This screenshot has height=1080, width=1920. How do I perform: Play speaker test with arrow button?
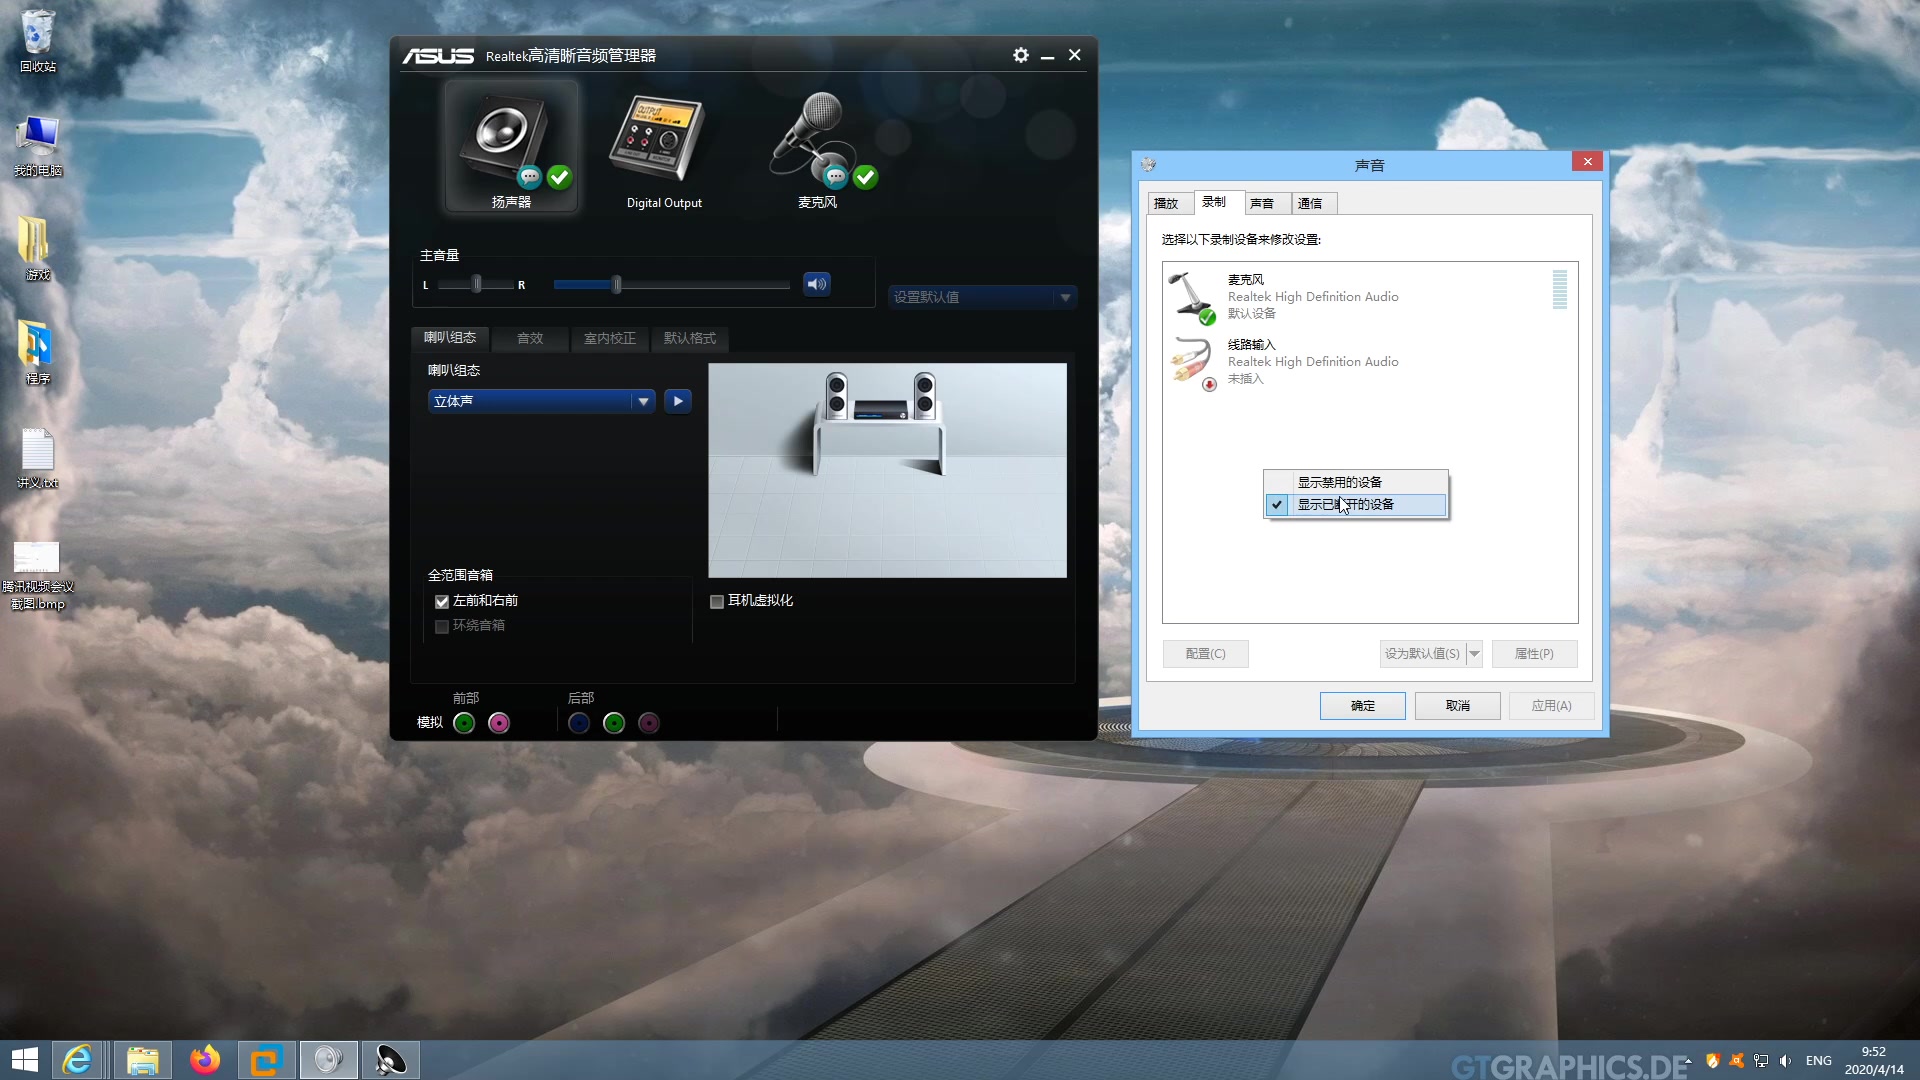678,401
